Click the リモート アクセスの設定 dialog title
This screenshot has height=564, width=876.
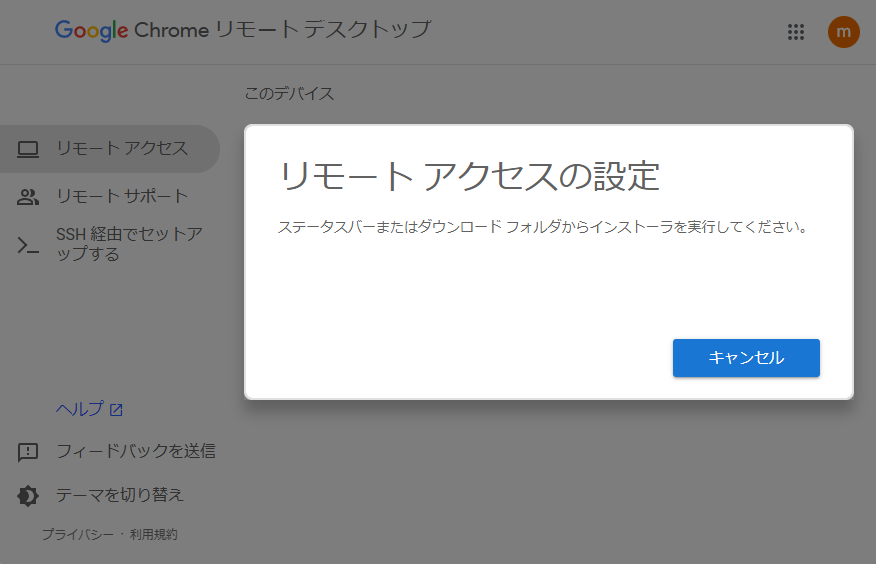point(469,176)
